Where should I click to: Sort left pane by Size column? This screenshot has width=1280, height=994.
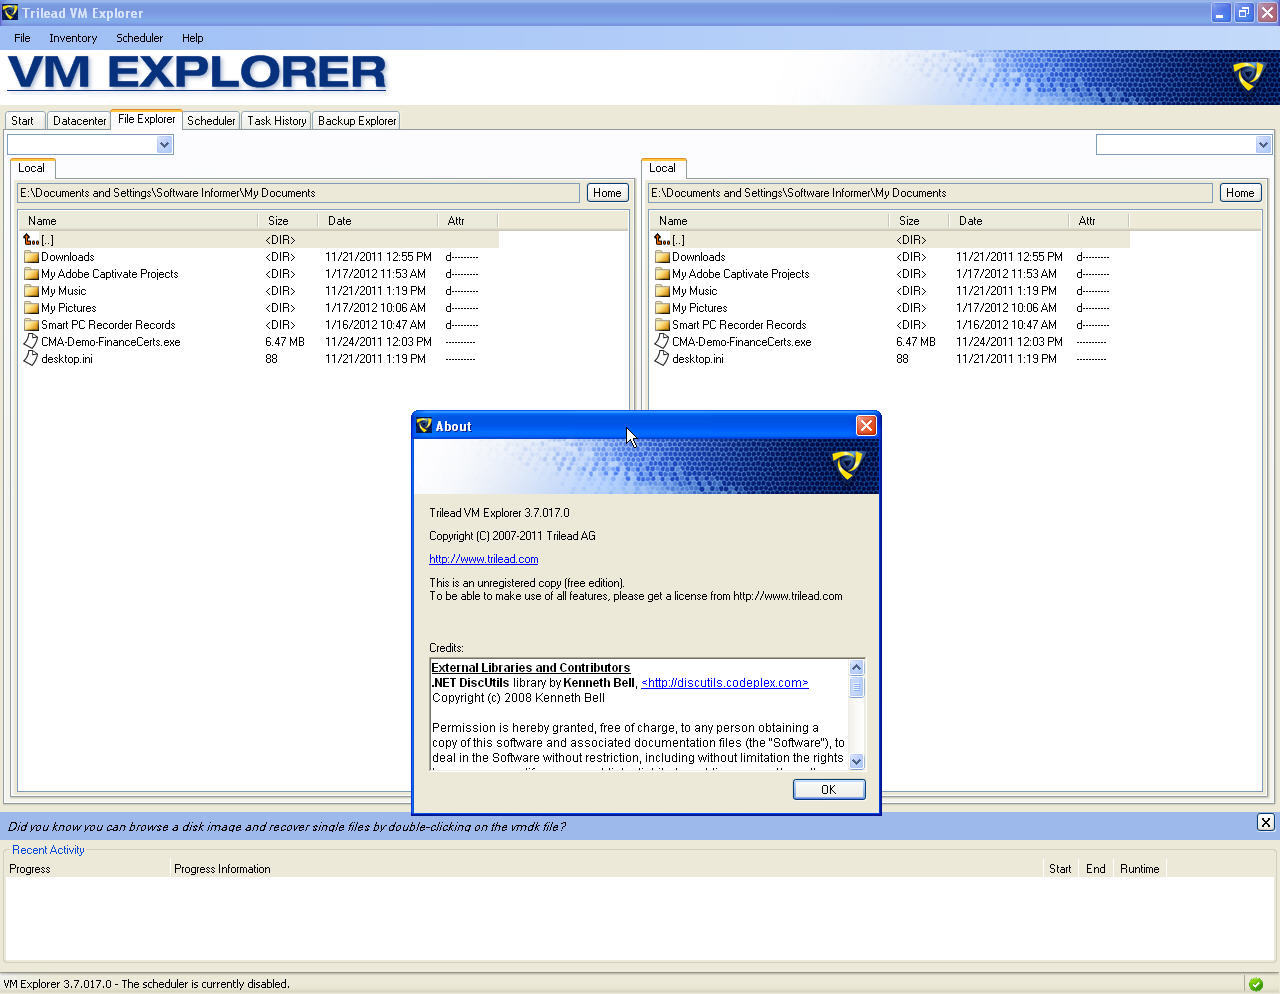288,221
